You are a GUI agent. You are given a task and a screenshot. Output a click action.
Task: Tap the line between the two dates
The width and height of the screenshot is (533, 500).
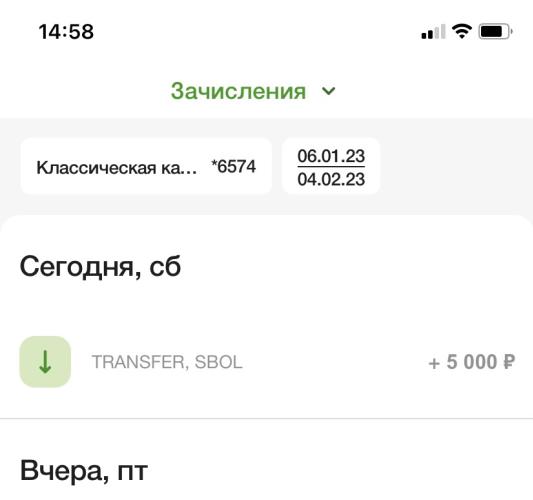[x=331, y=167]
